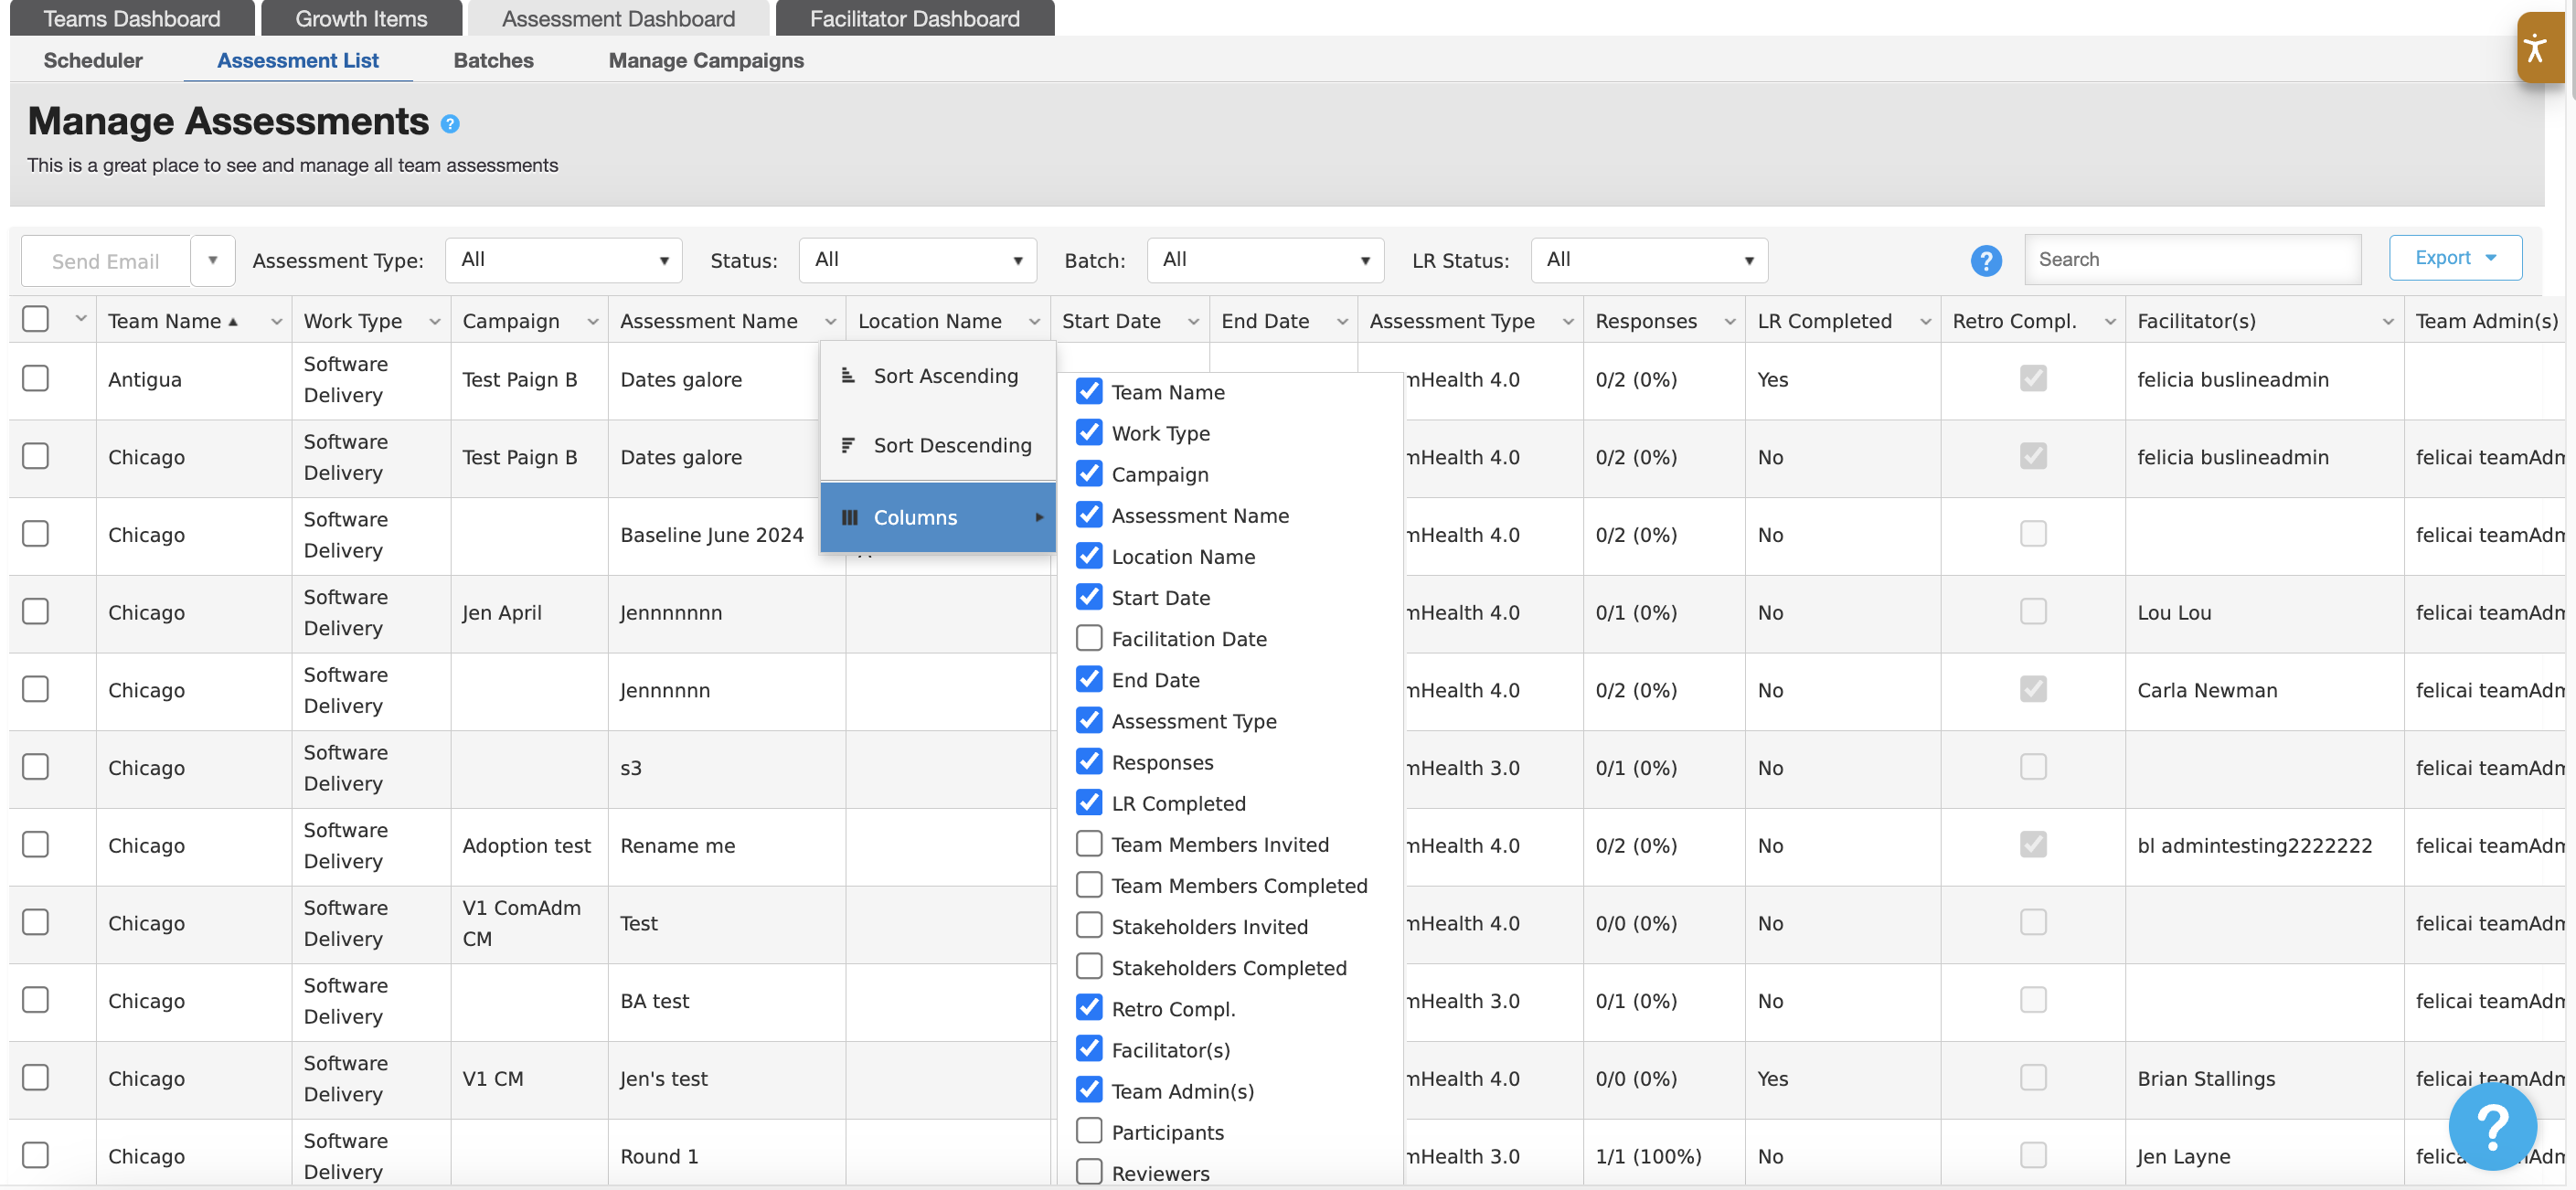Select the Antigua row checkbox
2576x1190 pixels.
(x=36, y=379)
